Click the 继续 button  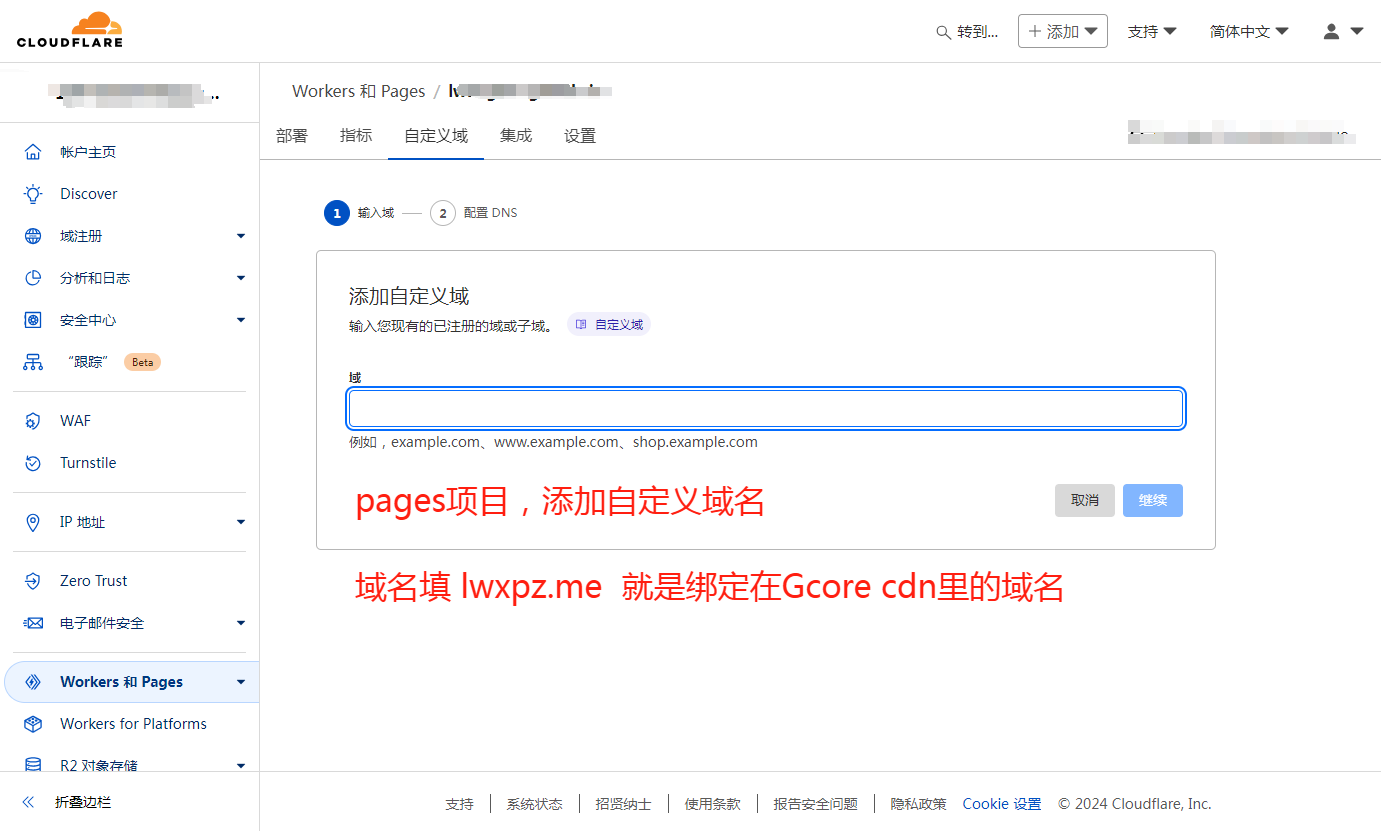(1152, 500)
